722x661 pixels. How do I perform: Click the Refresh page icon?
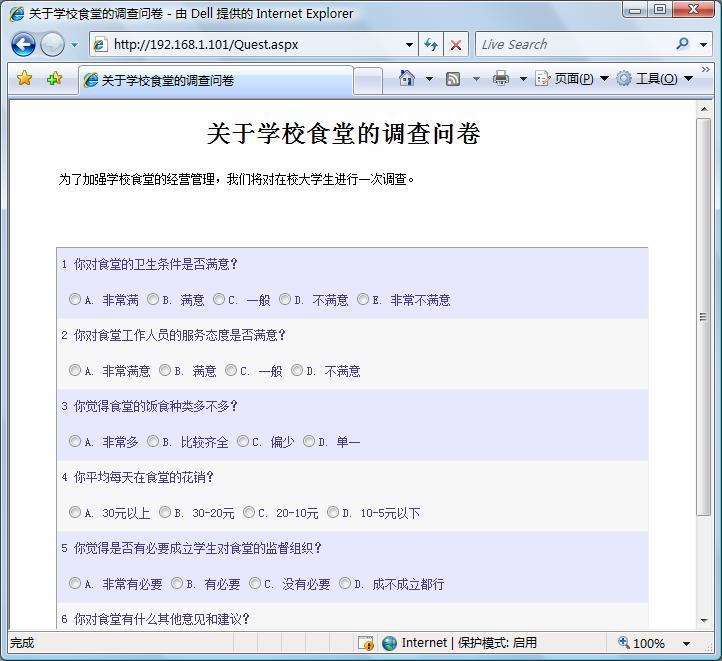pos(431,45)
